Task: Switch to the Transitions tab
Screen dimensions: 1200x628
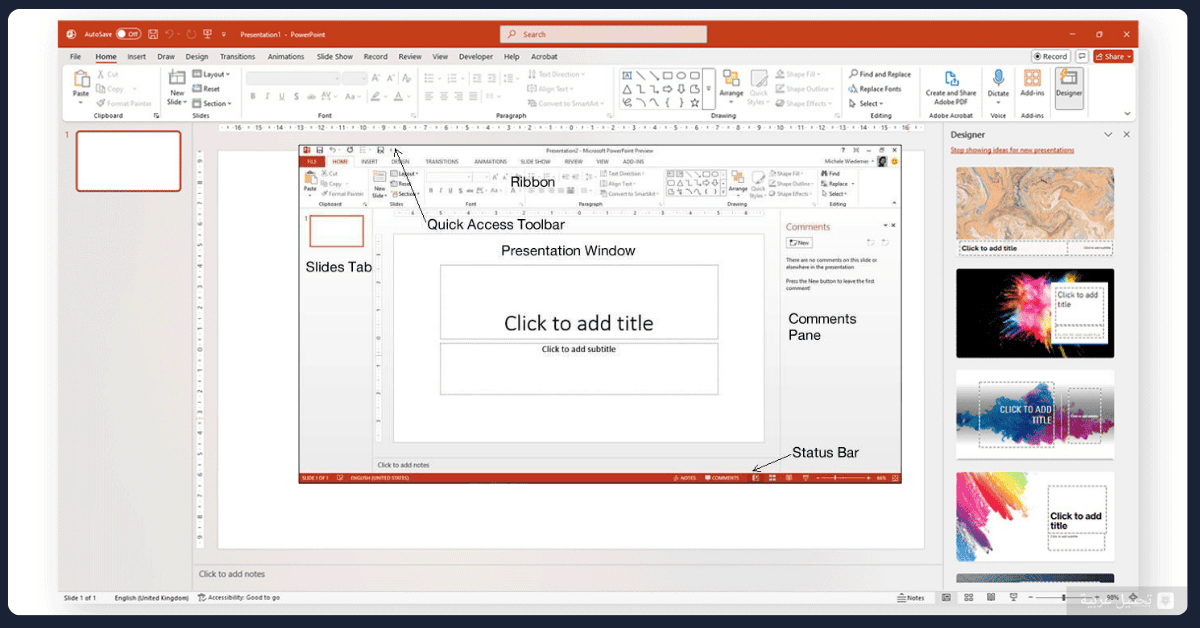Action: (x=238, y=57)
